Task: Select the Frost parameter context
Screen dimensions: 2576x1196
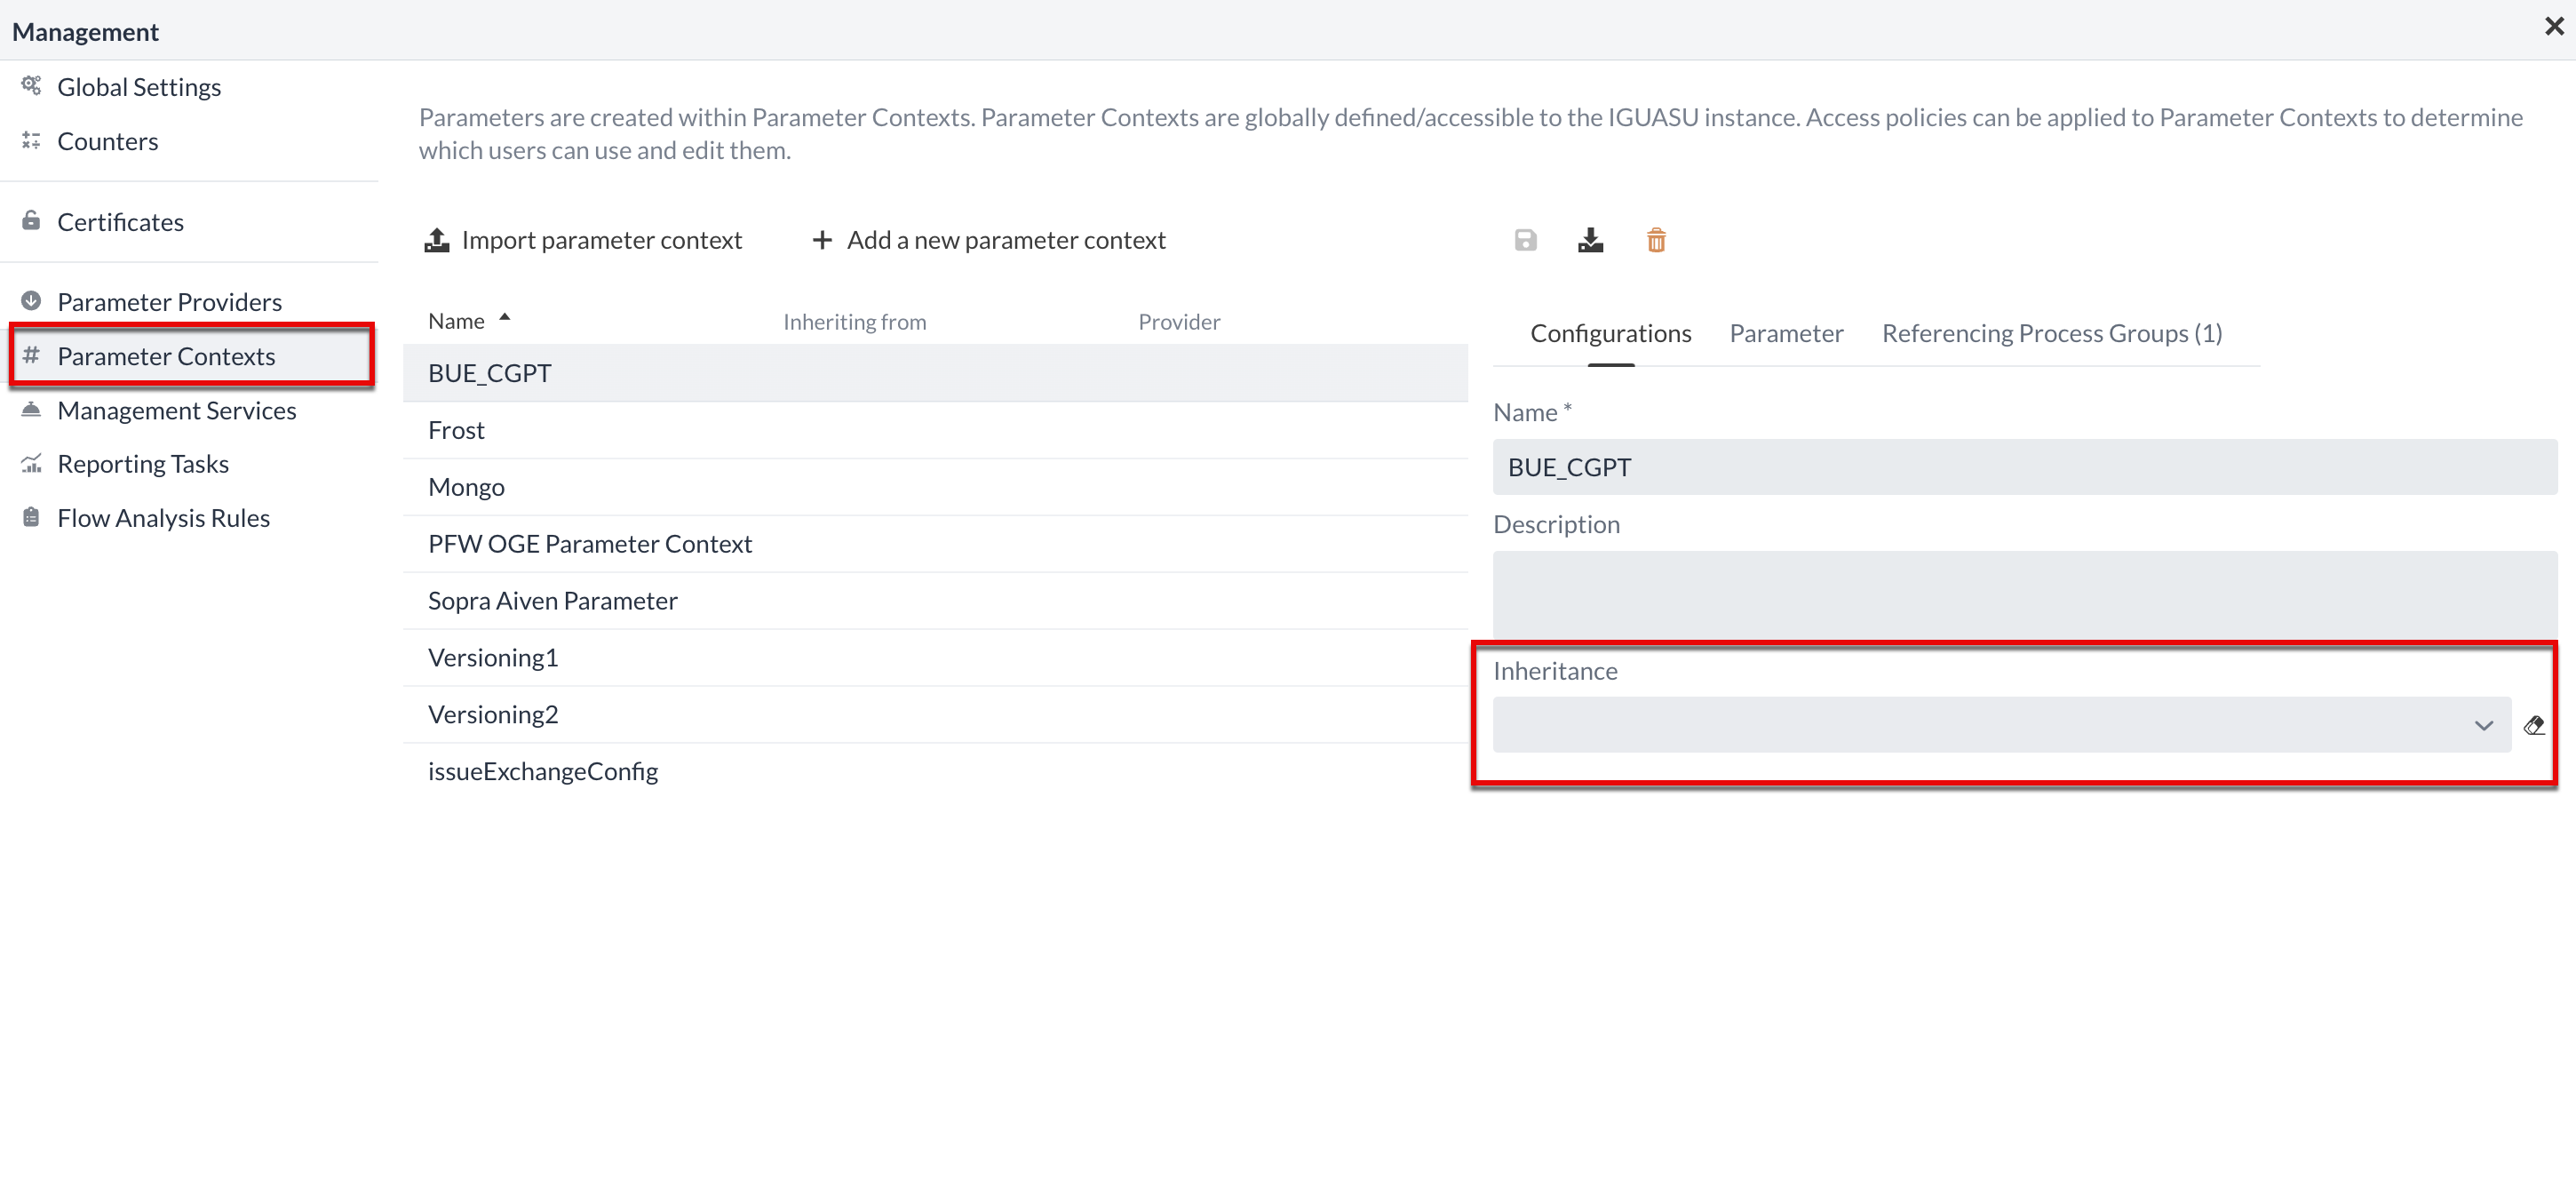Action: (x=935, y=430)
